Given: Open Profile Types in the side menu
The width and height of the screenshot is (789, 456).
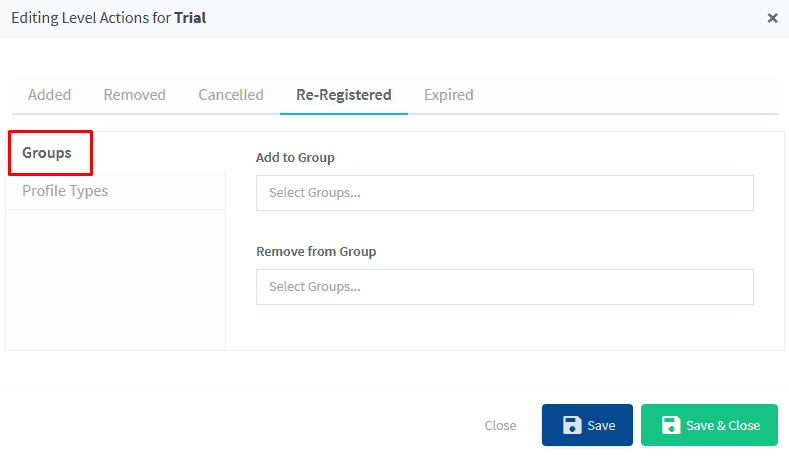Looking at the screenshot, I should (x=65, y=191).
